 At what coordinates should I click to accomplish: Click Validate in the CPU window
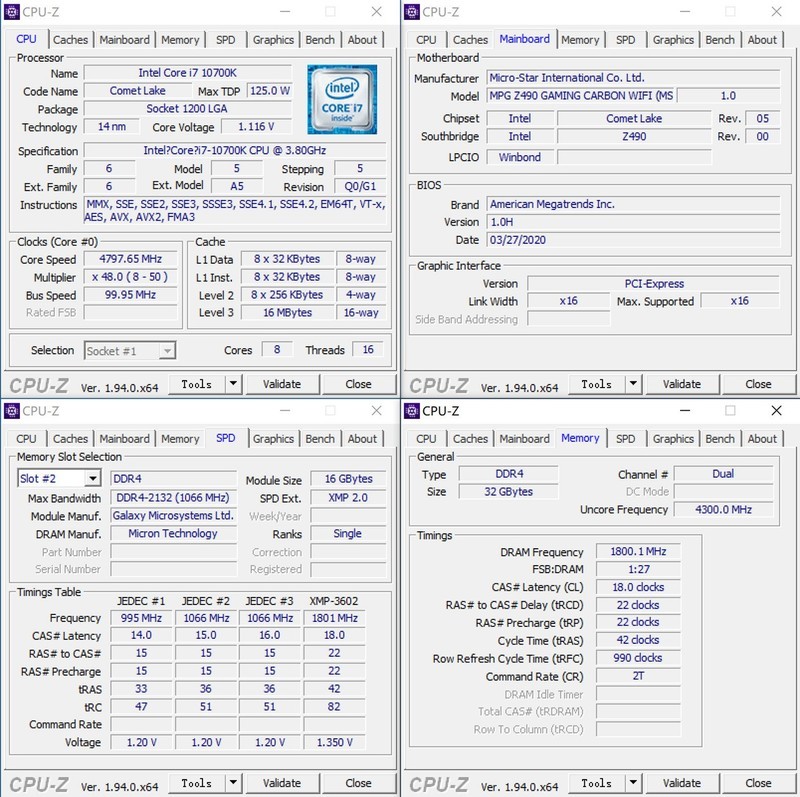pos(283,383)
